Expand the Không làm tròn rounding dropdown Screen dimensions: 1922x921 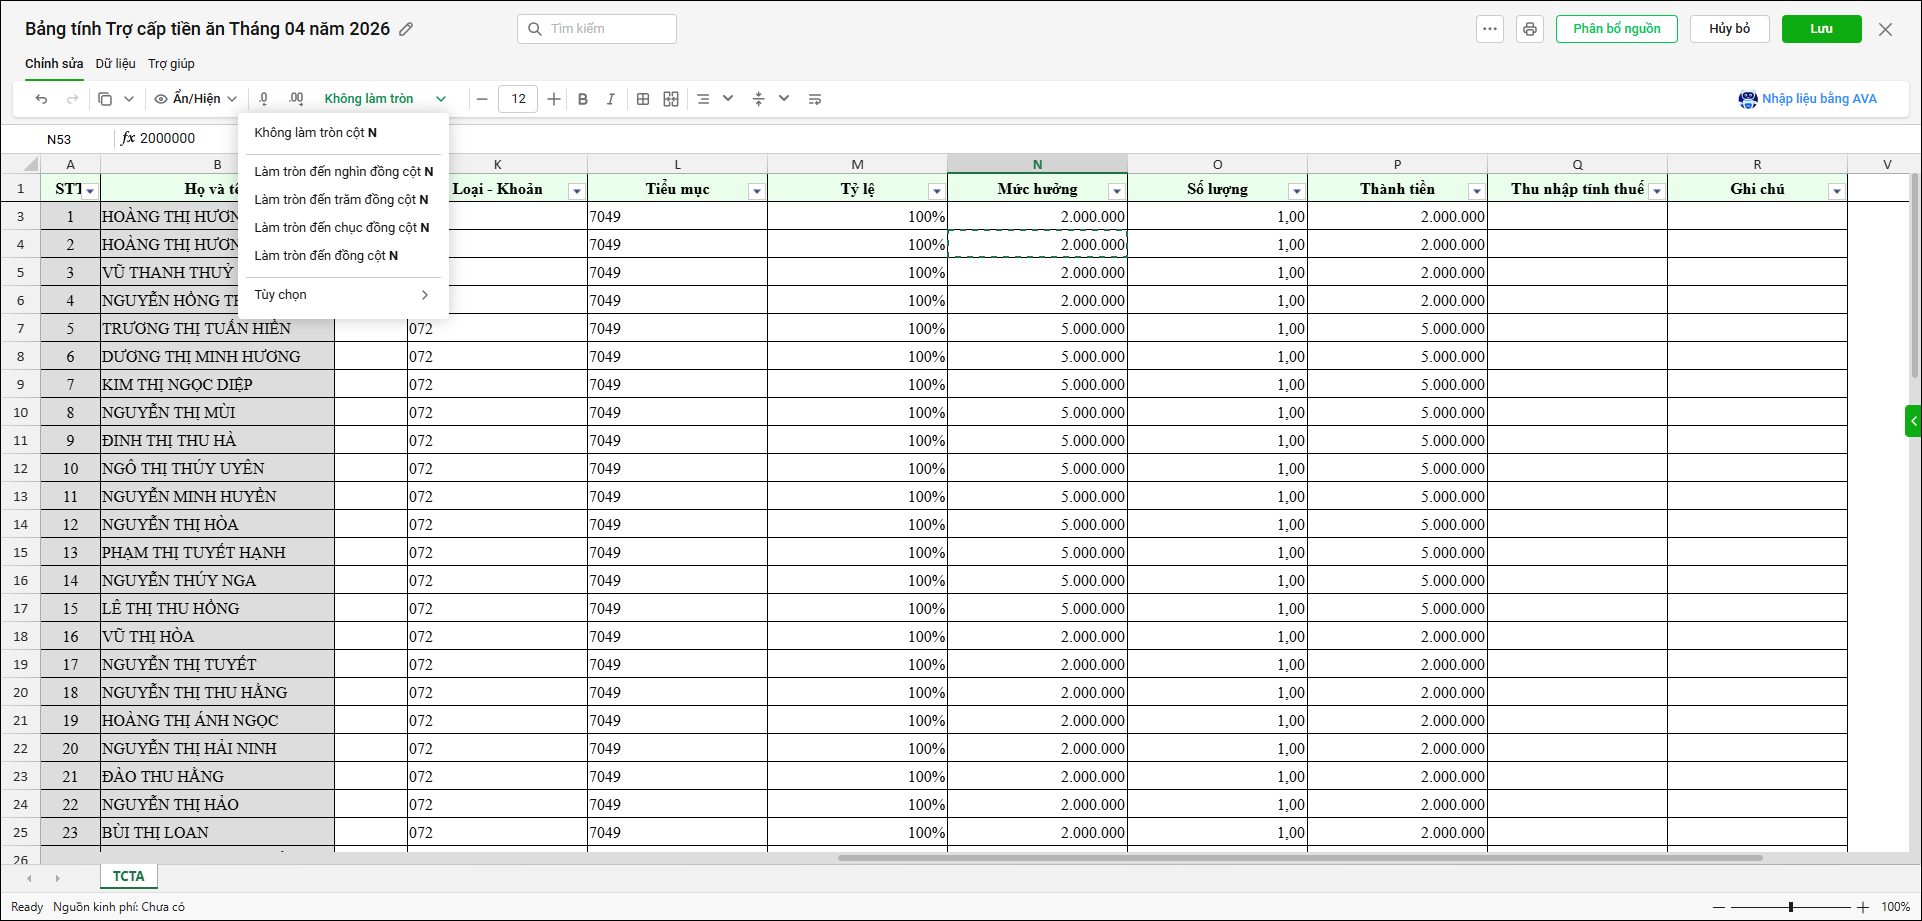click(x=440, y=99)
